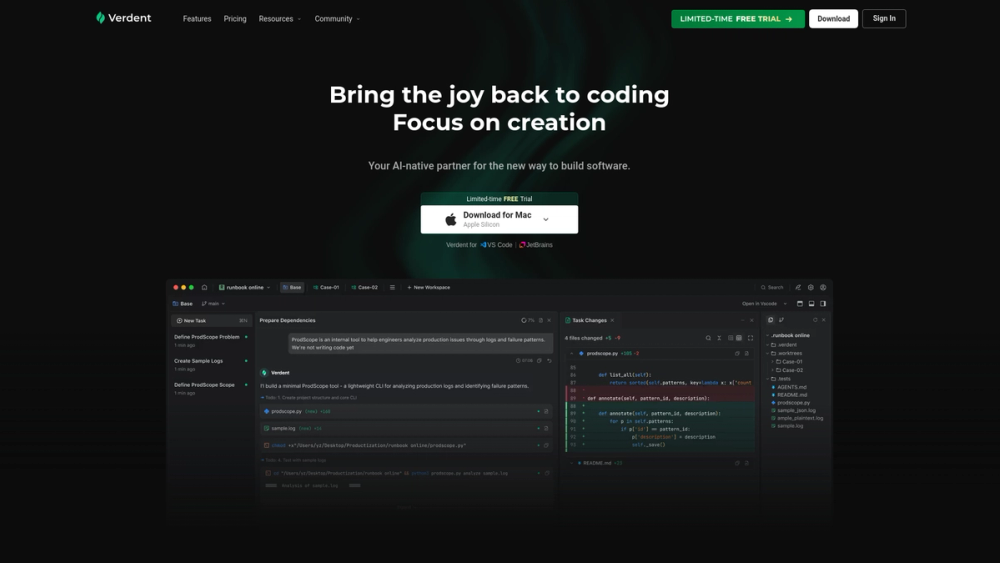Switch to the Case-01 workspace tab
Viewport: 1000px width, 563px height.
(x=327, y=288)
